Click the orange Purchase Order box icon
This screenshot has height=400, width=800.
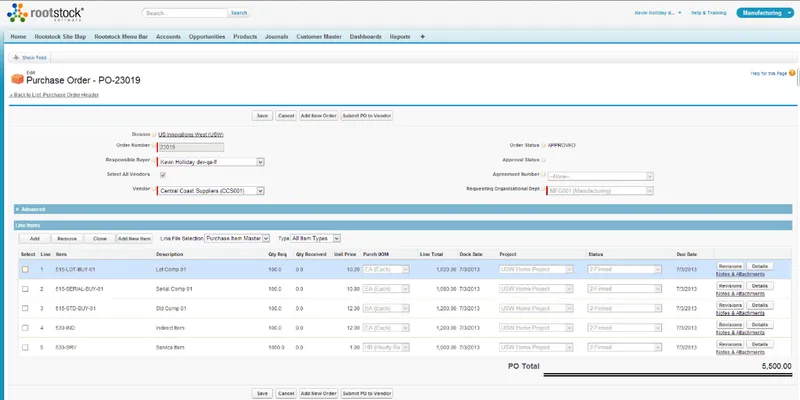click(17, 80)
